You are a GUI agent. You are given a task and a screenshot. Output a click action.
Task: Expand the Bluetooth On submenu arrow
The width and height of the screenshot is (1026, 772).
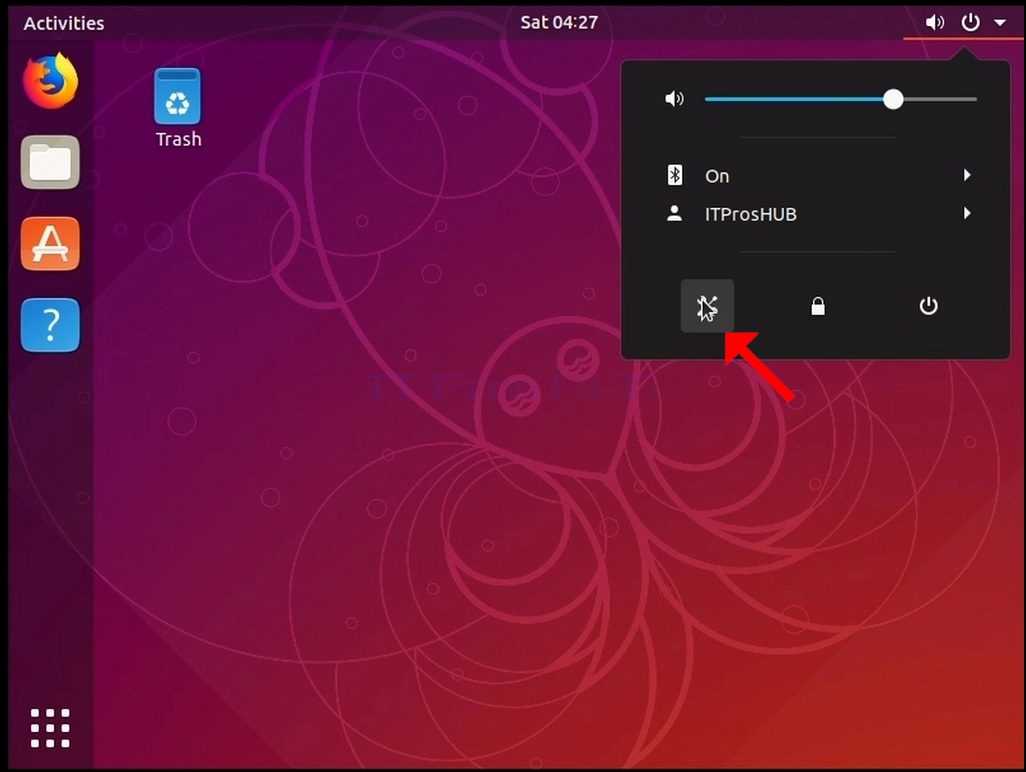click(966, 175)
